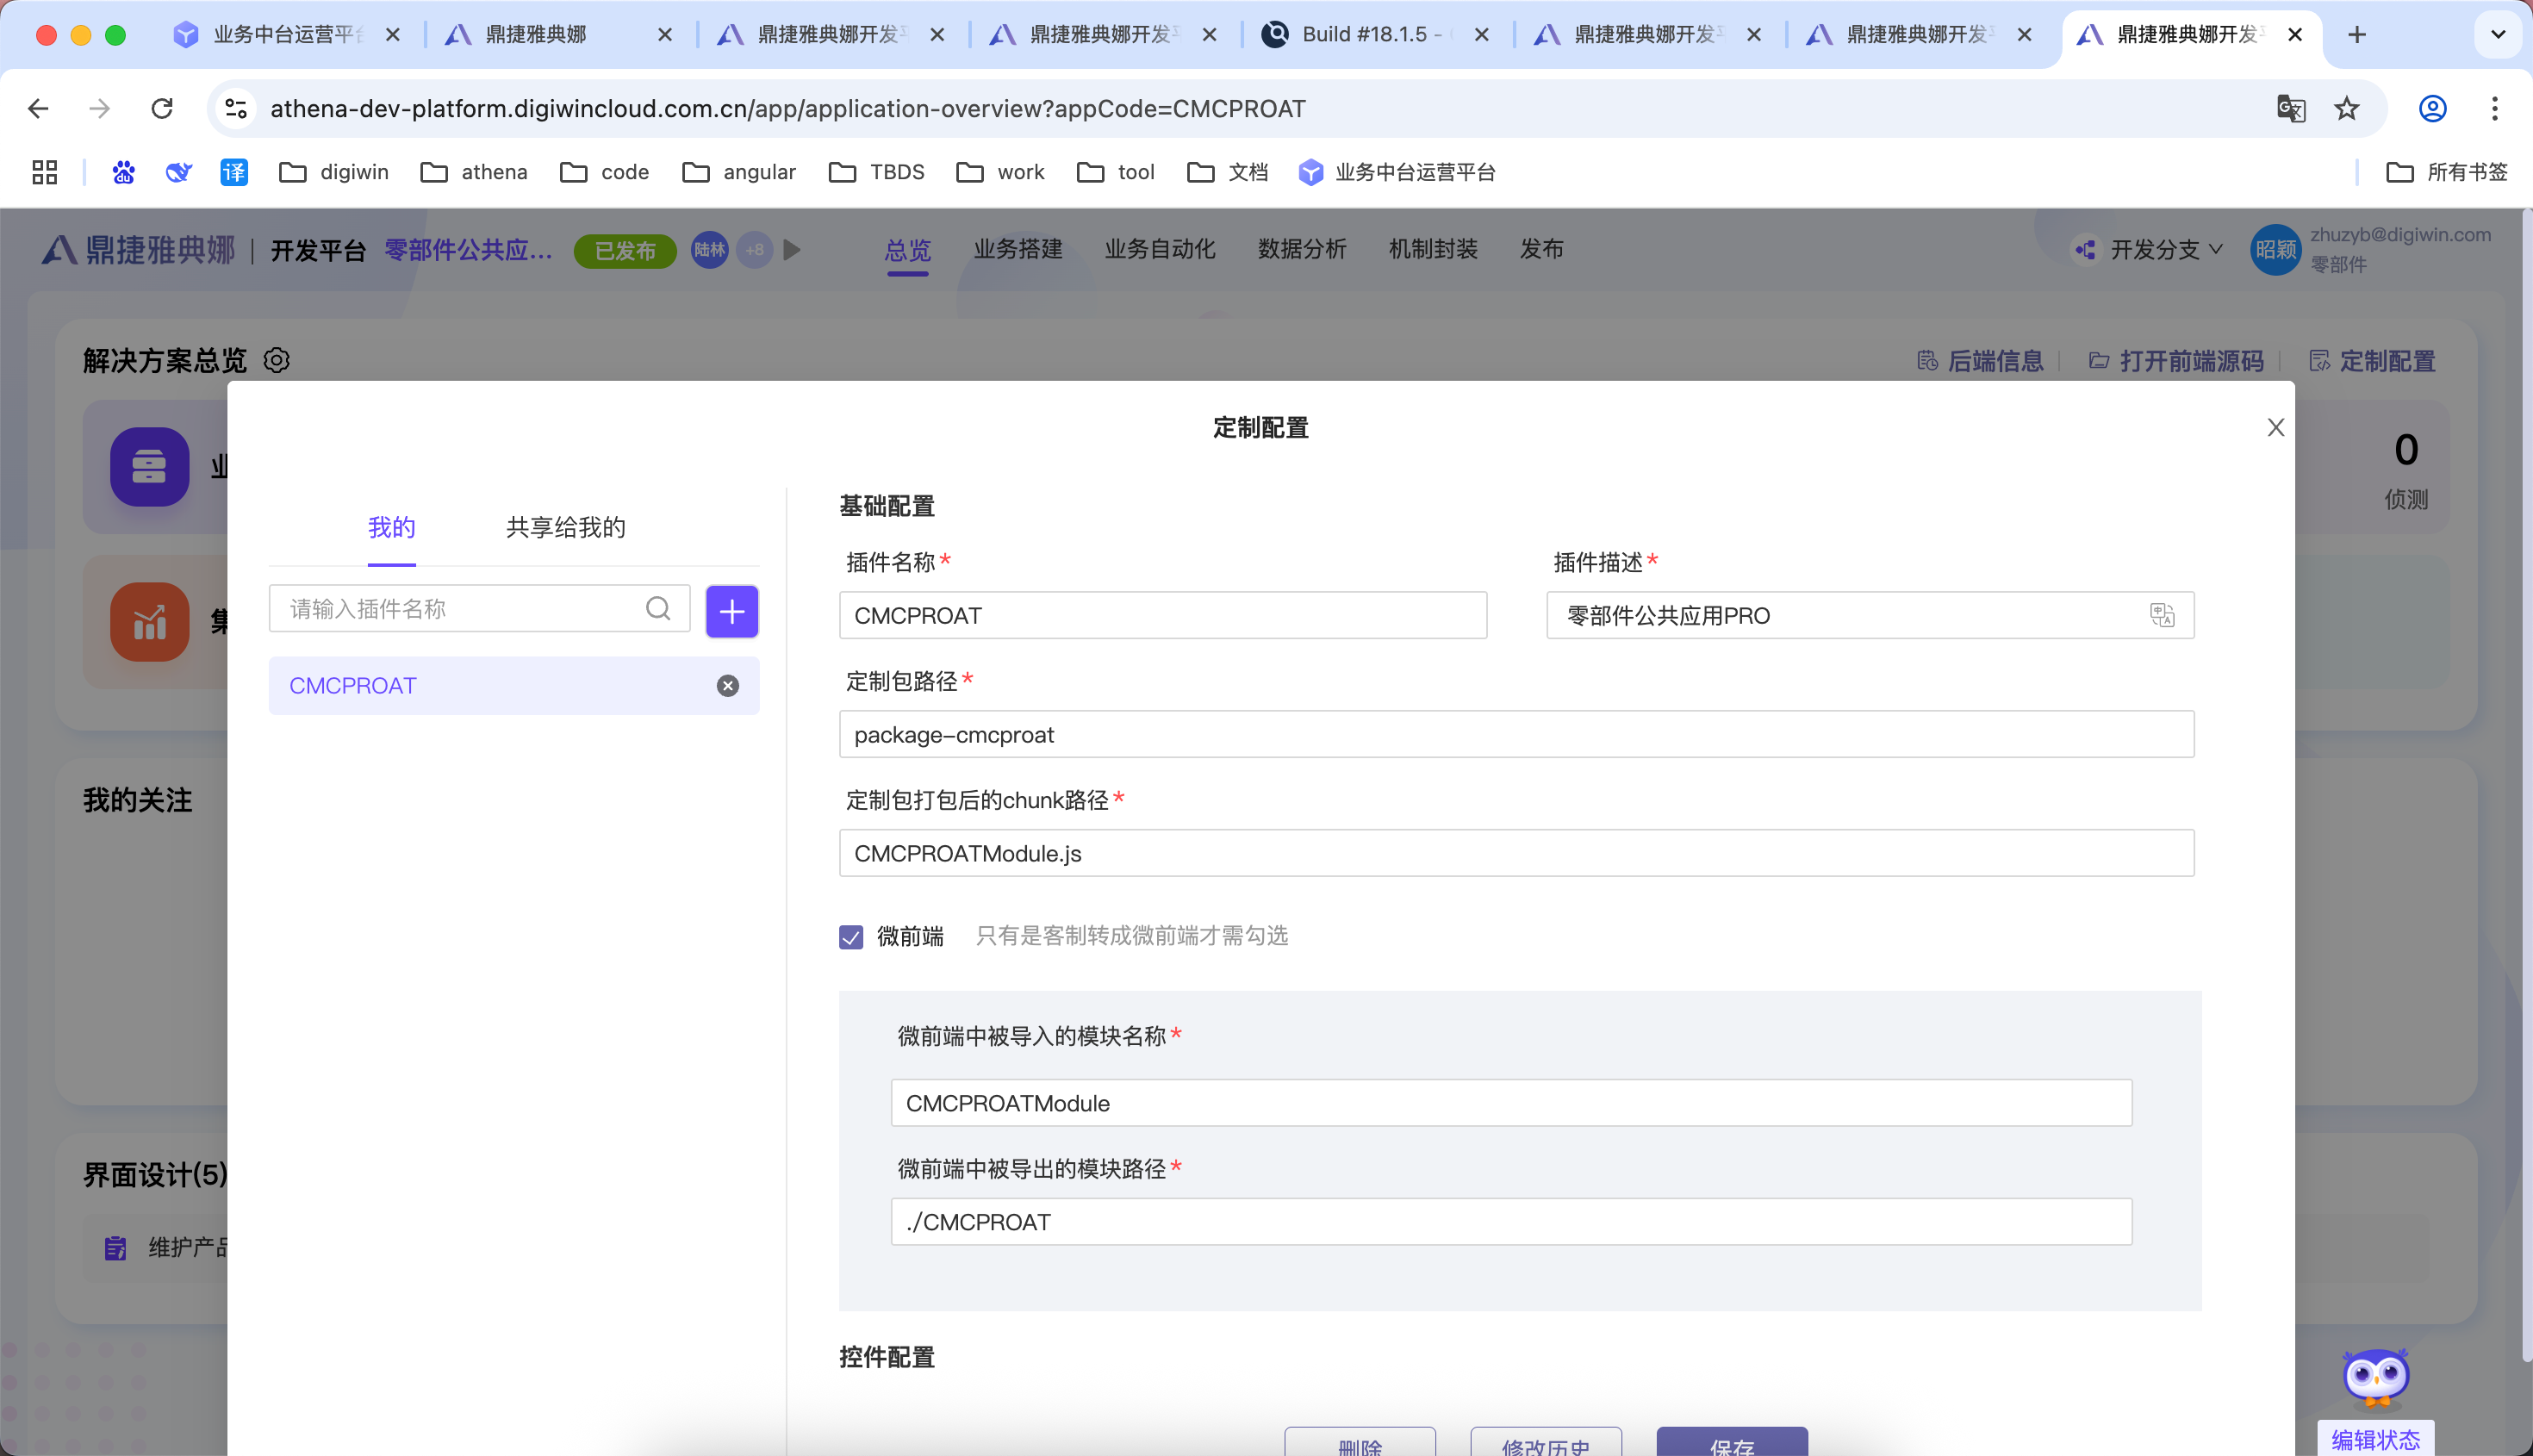This screenshot has height=1456, width=2533.
Task: Open the 业务自动化 navigation tab
Action: pos(1160,249)
